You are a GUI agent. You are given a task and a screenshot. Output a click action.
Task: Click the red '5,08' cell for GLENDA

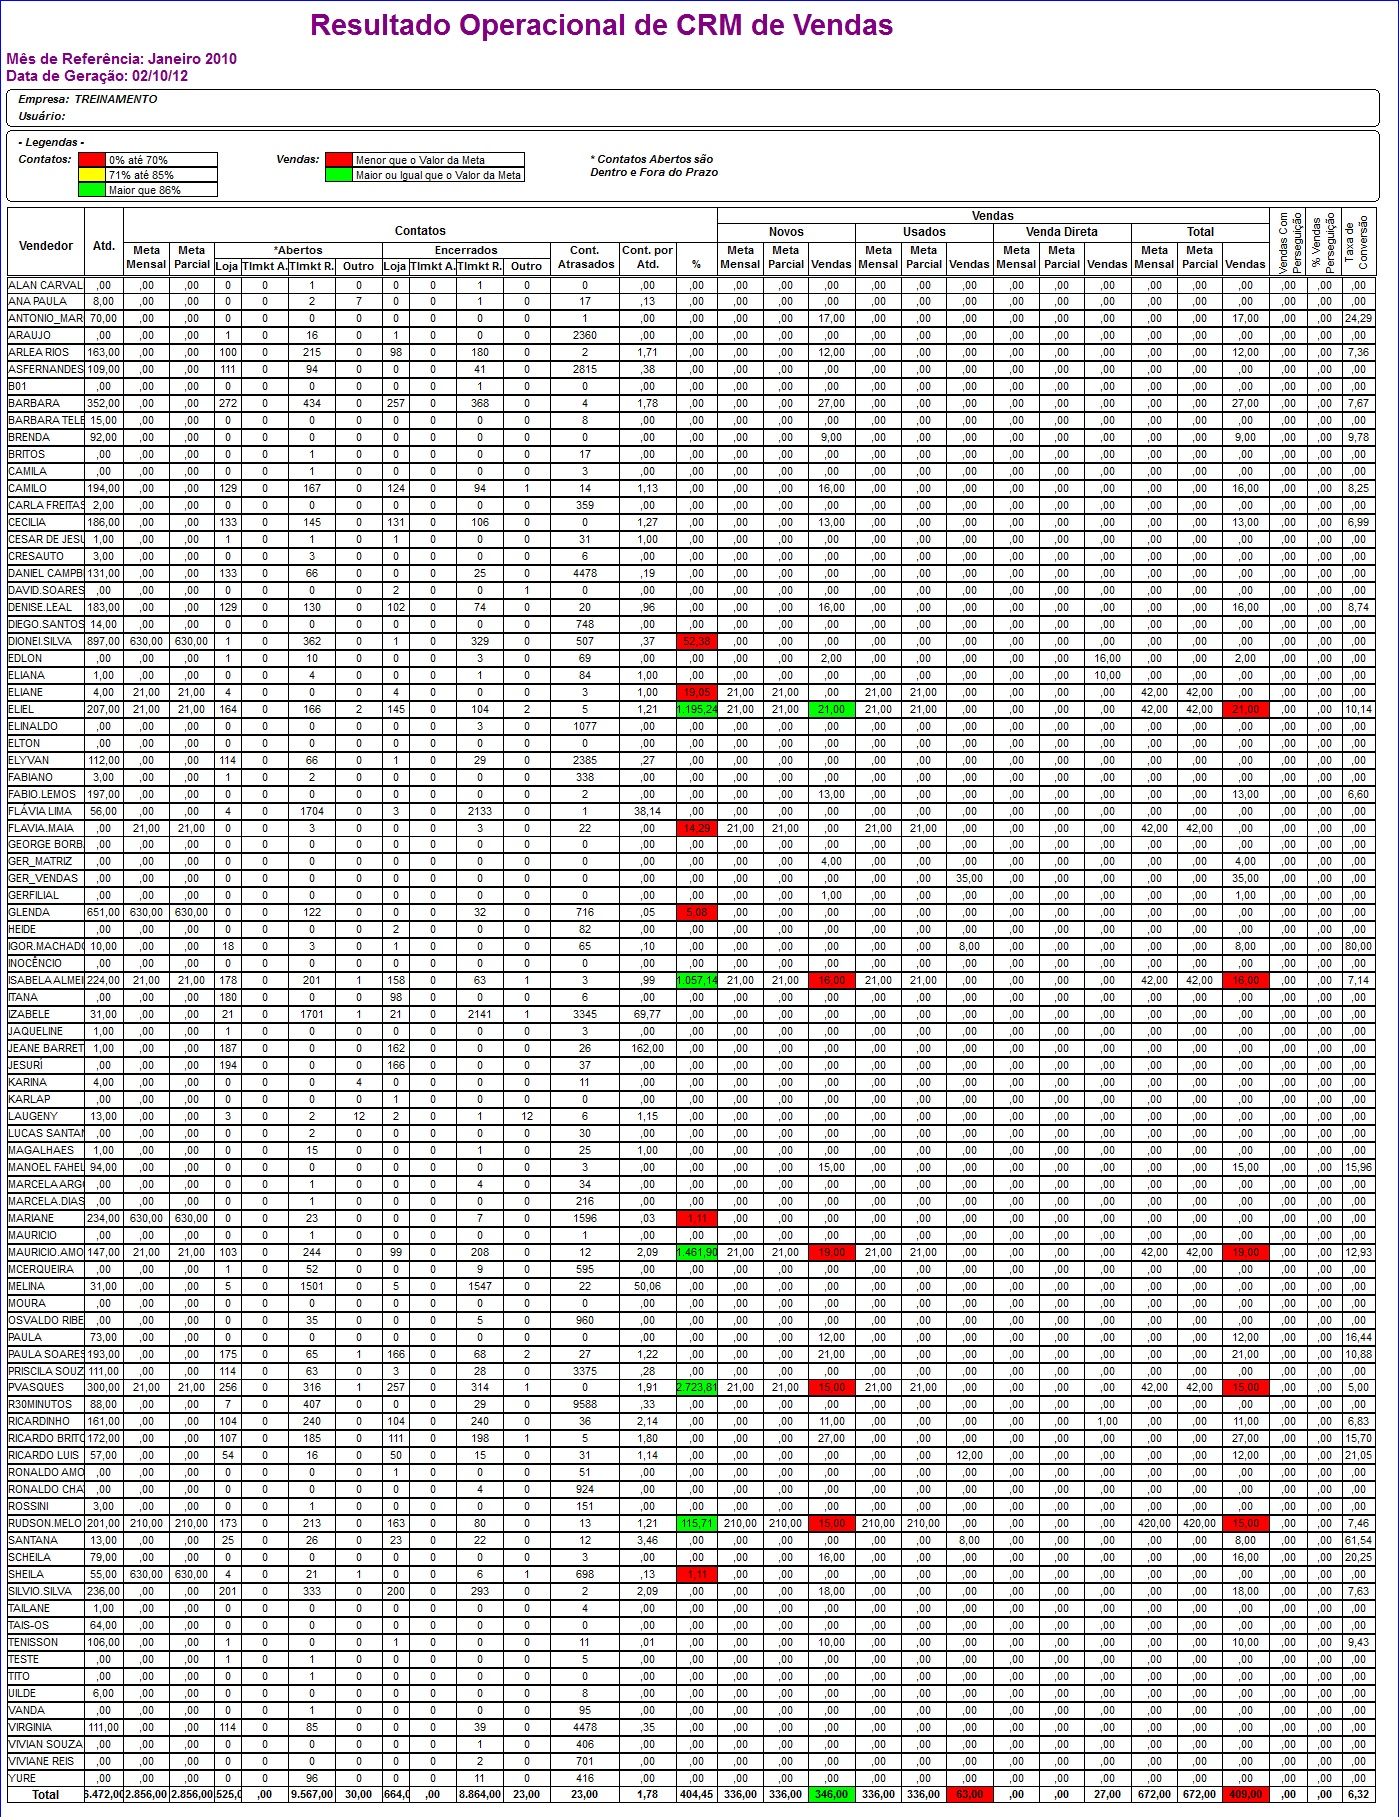pos(696,912)
